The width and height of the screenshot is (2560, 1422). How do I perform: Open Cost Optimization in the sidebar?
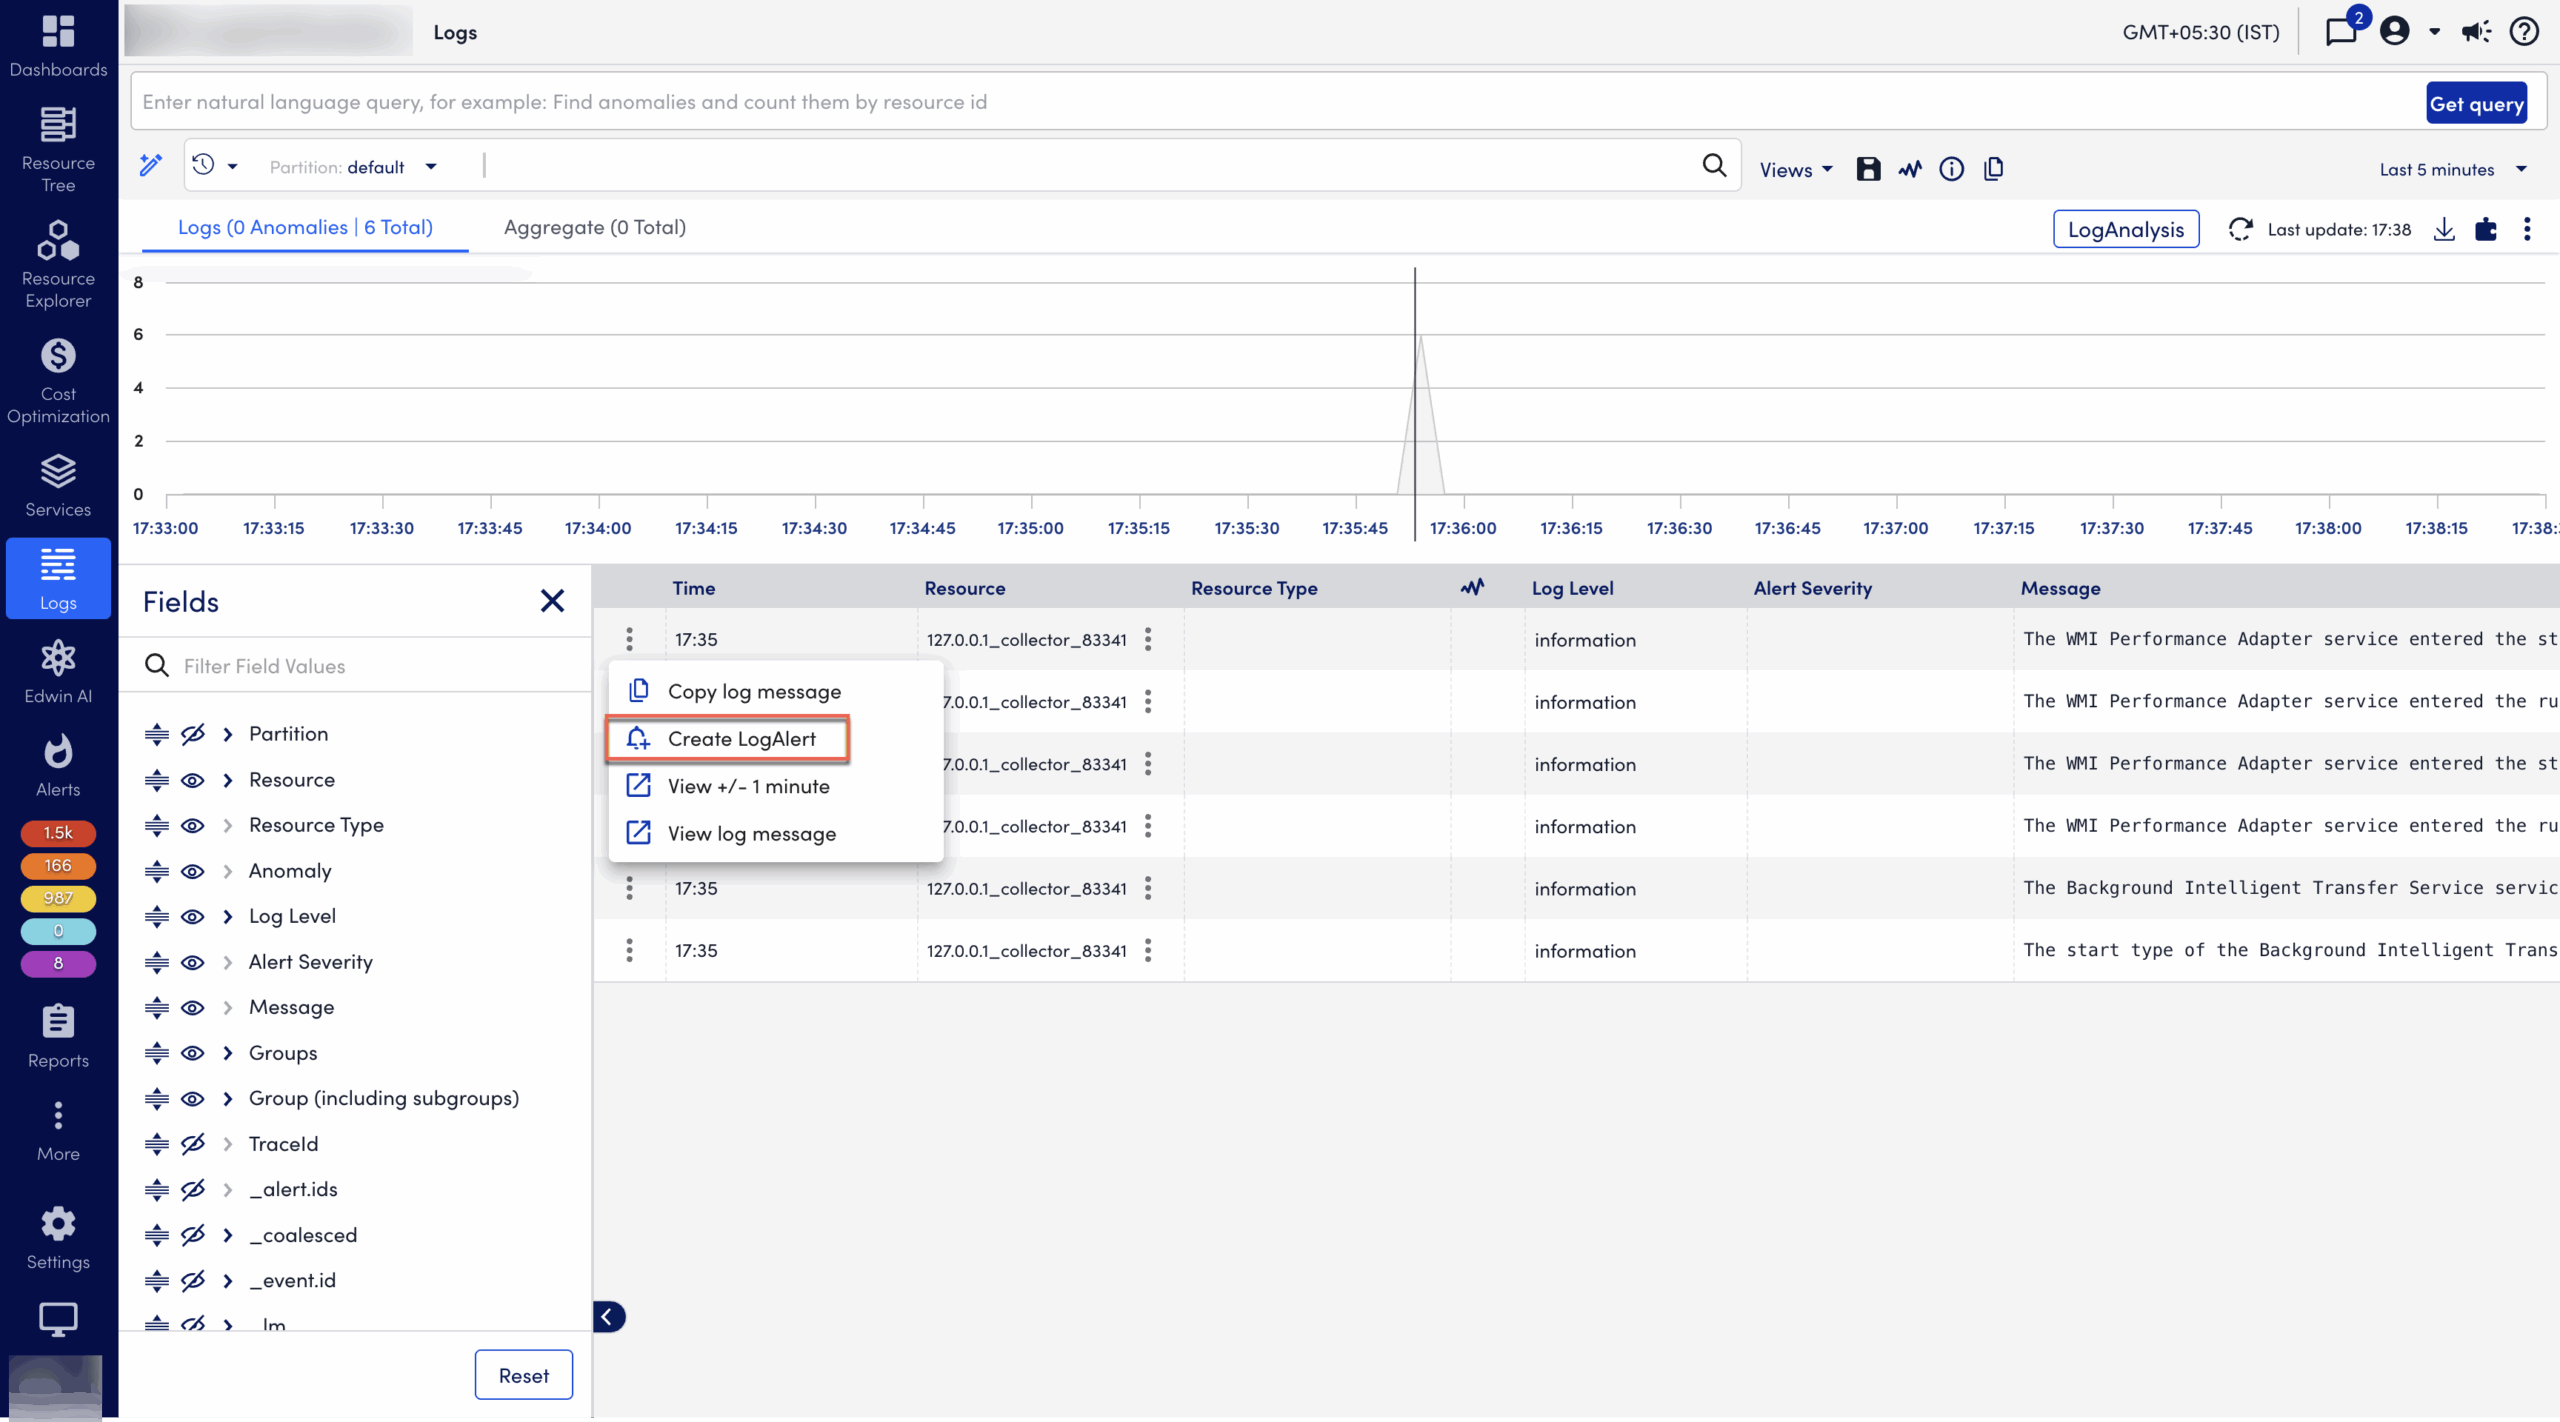57,380
